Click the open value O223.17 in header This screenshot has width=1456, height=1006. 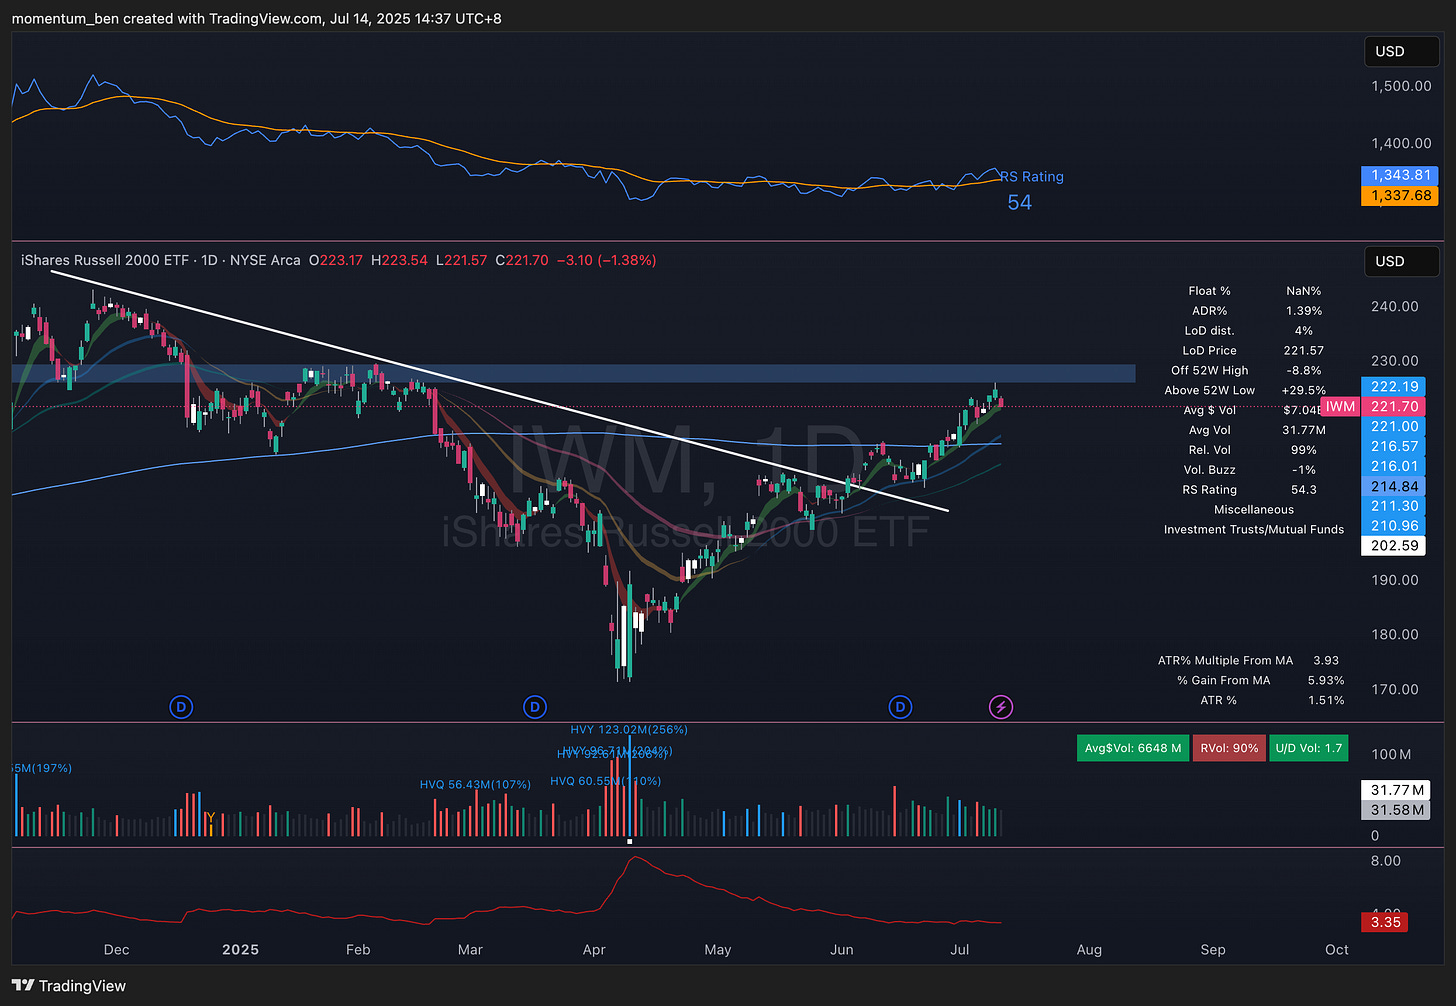[335, 260]
